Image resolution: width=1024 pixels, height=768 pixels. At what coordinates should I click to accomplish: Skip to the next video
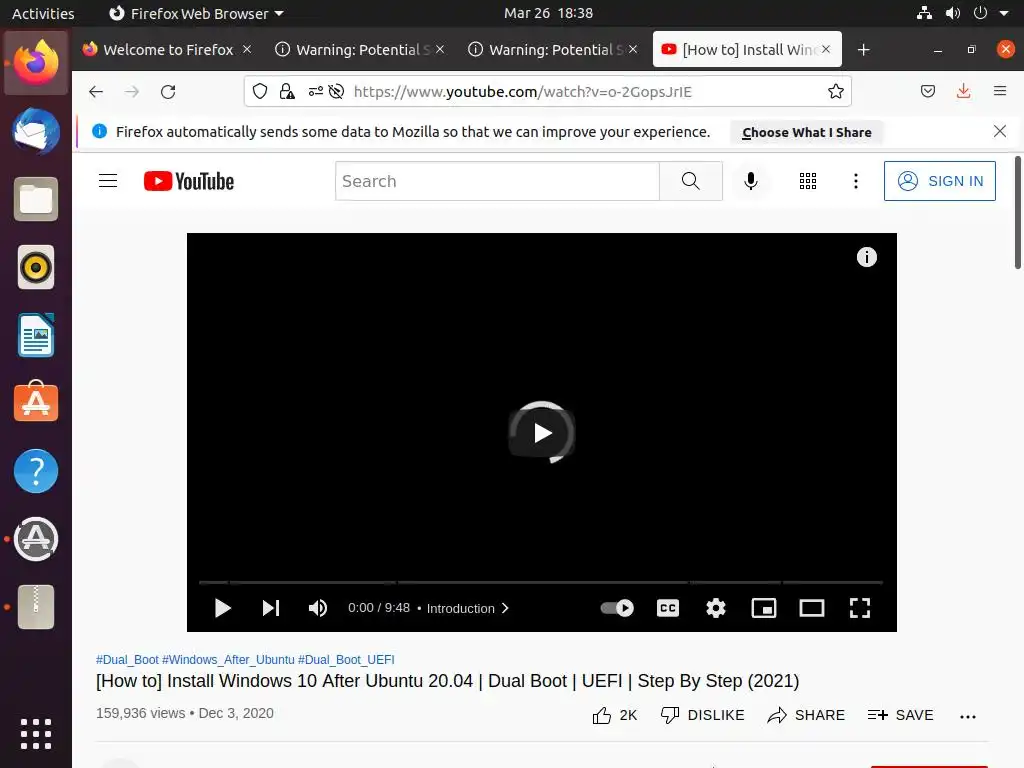[x=270, y=608]
